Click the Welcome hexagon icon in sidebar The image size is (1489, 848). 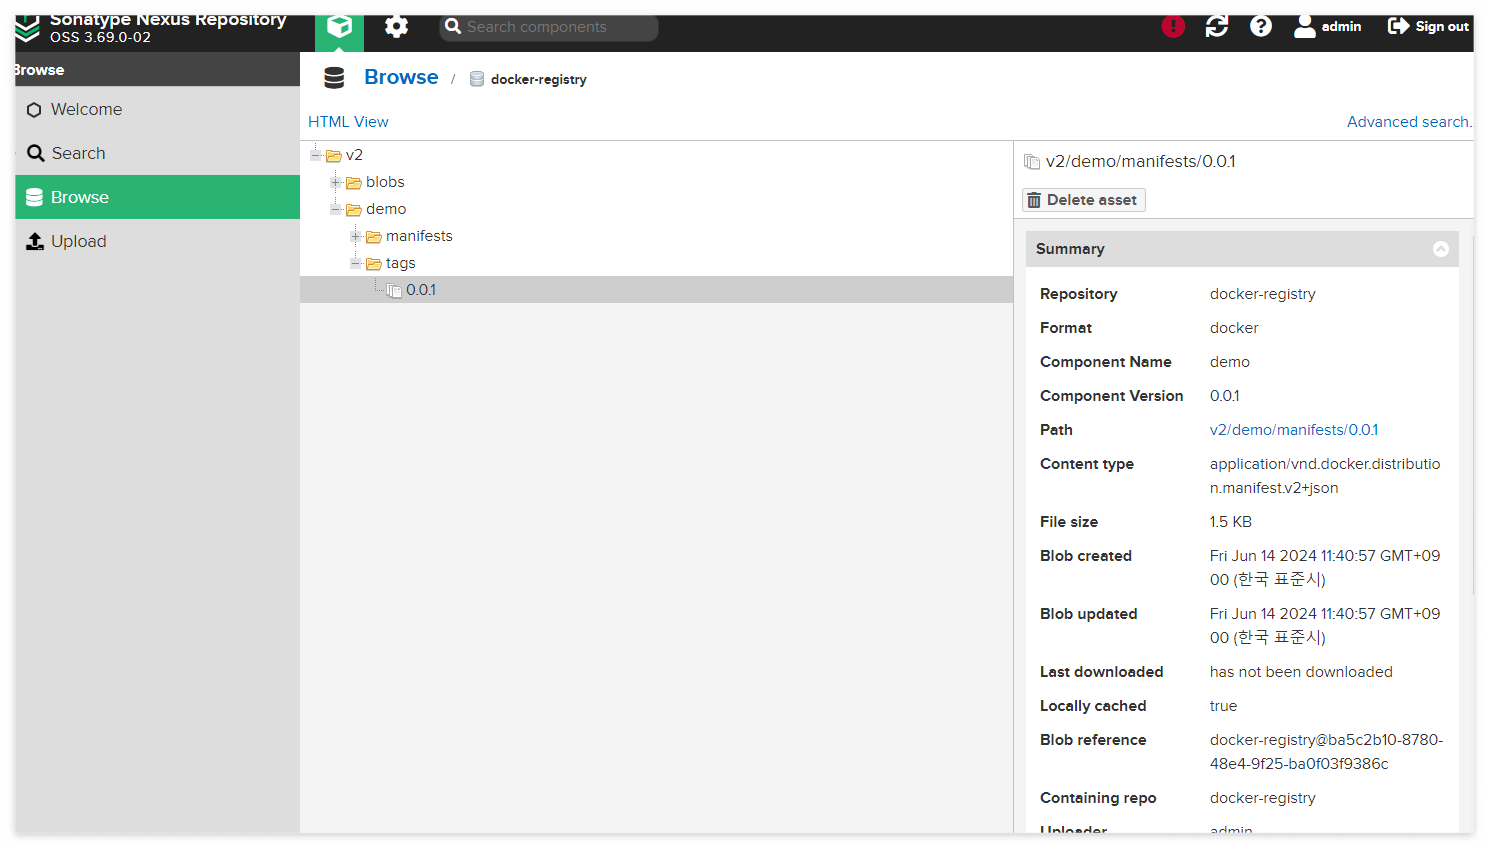coord(34,110)
